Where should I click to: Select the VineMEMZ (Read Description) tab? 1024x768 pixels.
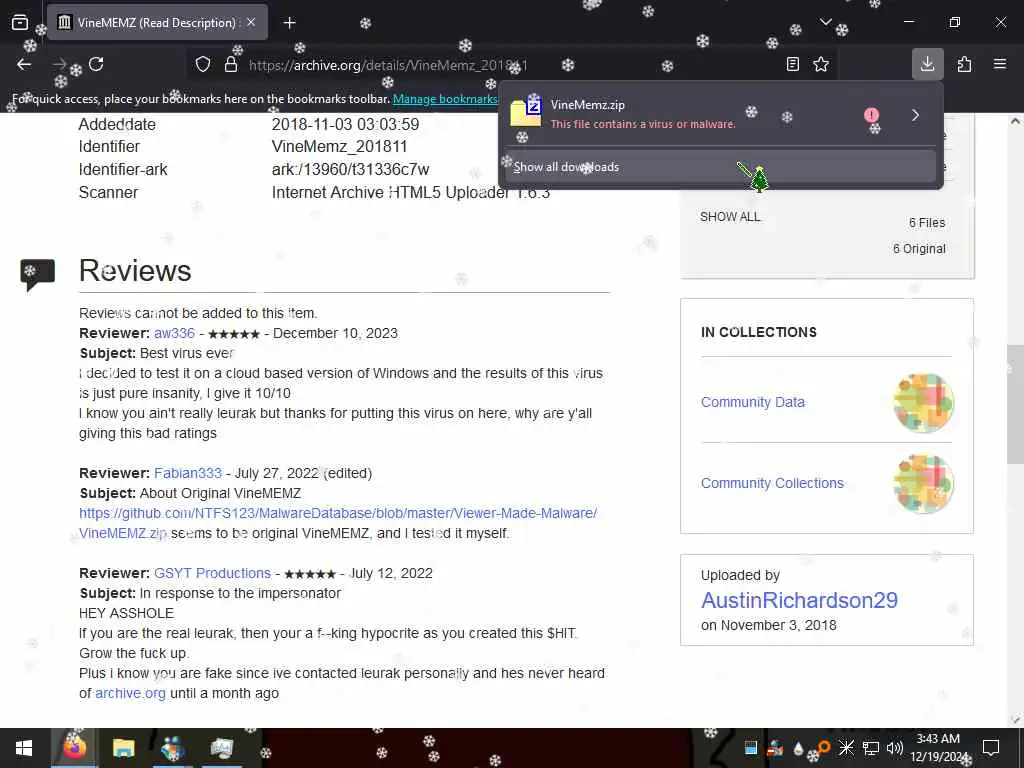(x=157, y=22)
